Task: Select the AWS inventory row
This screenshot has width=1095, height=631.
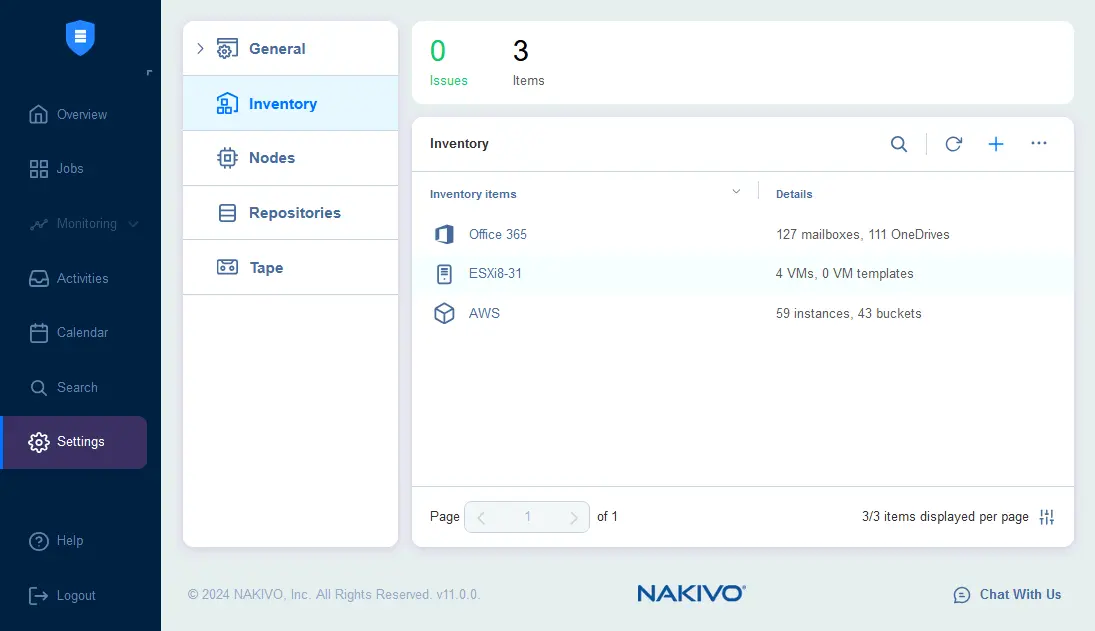Action: click(742, 313)
